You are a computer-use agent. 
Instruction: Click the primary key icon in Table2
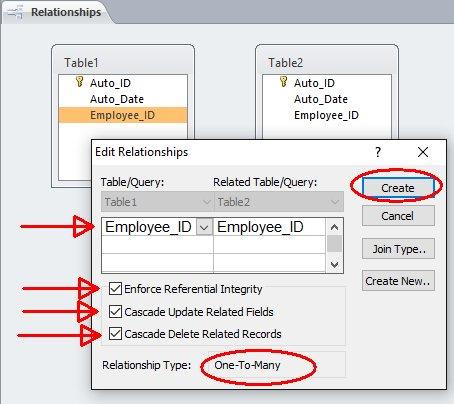283,82
